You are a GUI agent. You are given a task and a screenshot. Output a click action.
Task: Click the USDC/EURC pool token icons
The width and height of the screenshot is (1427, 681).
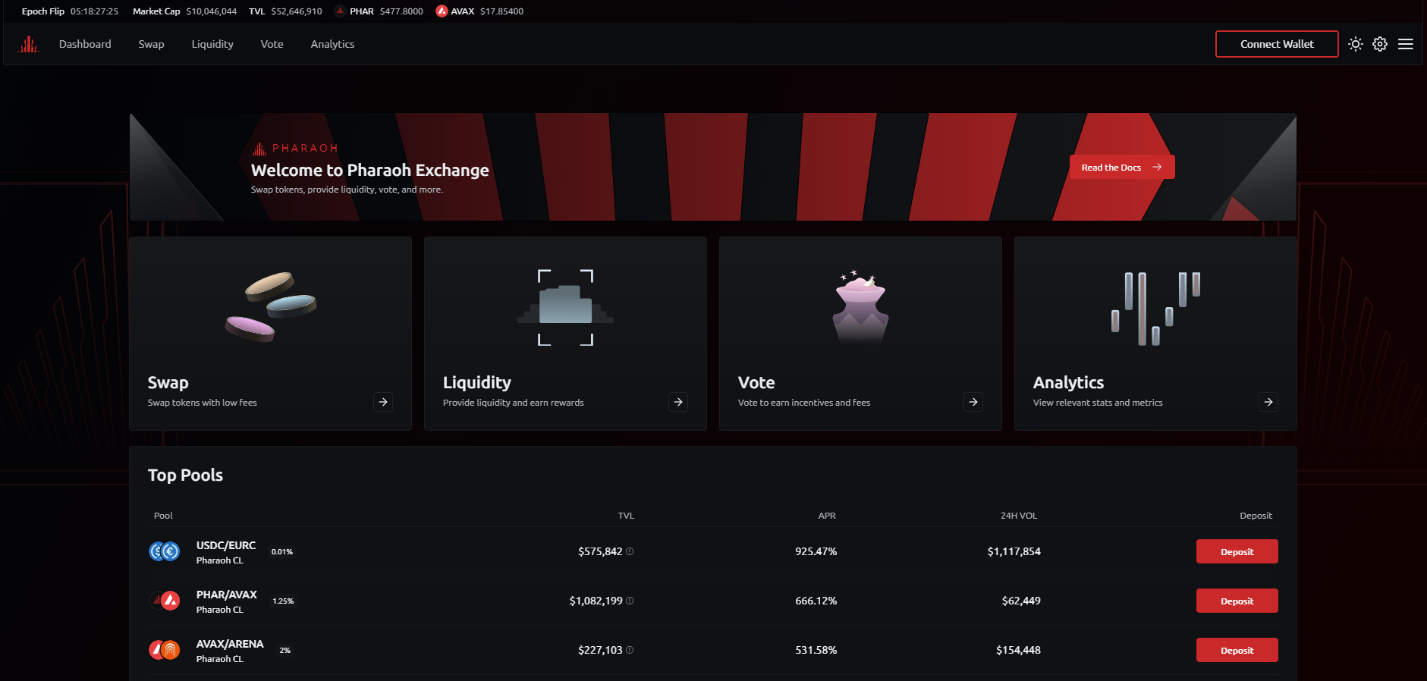[x=164, y=551]
